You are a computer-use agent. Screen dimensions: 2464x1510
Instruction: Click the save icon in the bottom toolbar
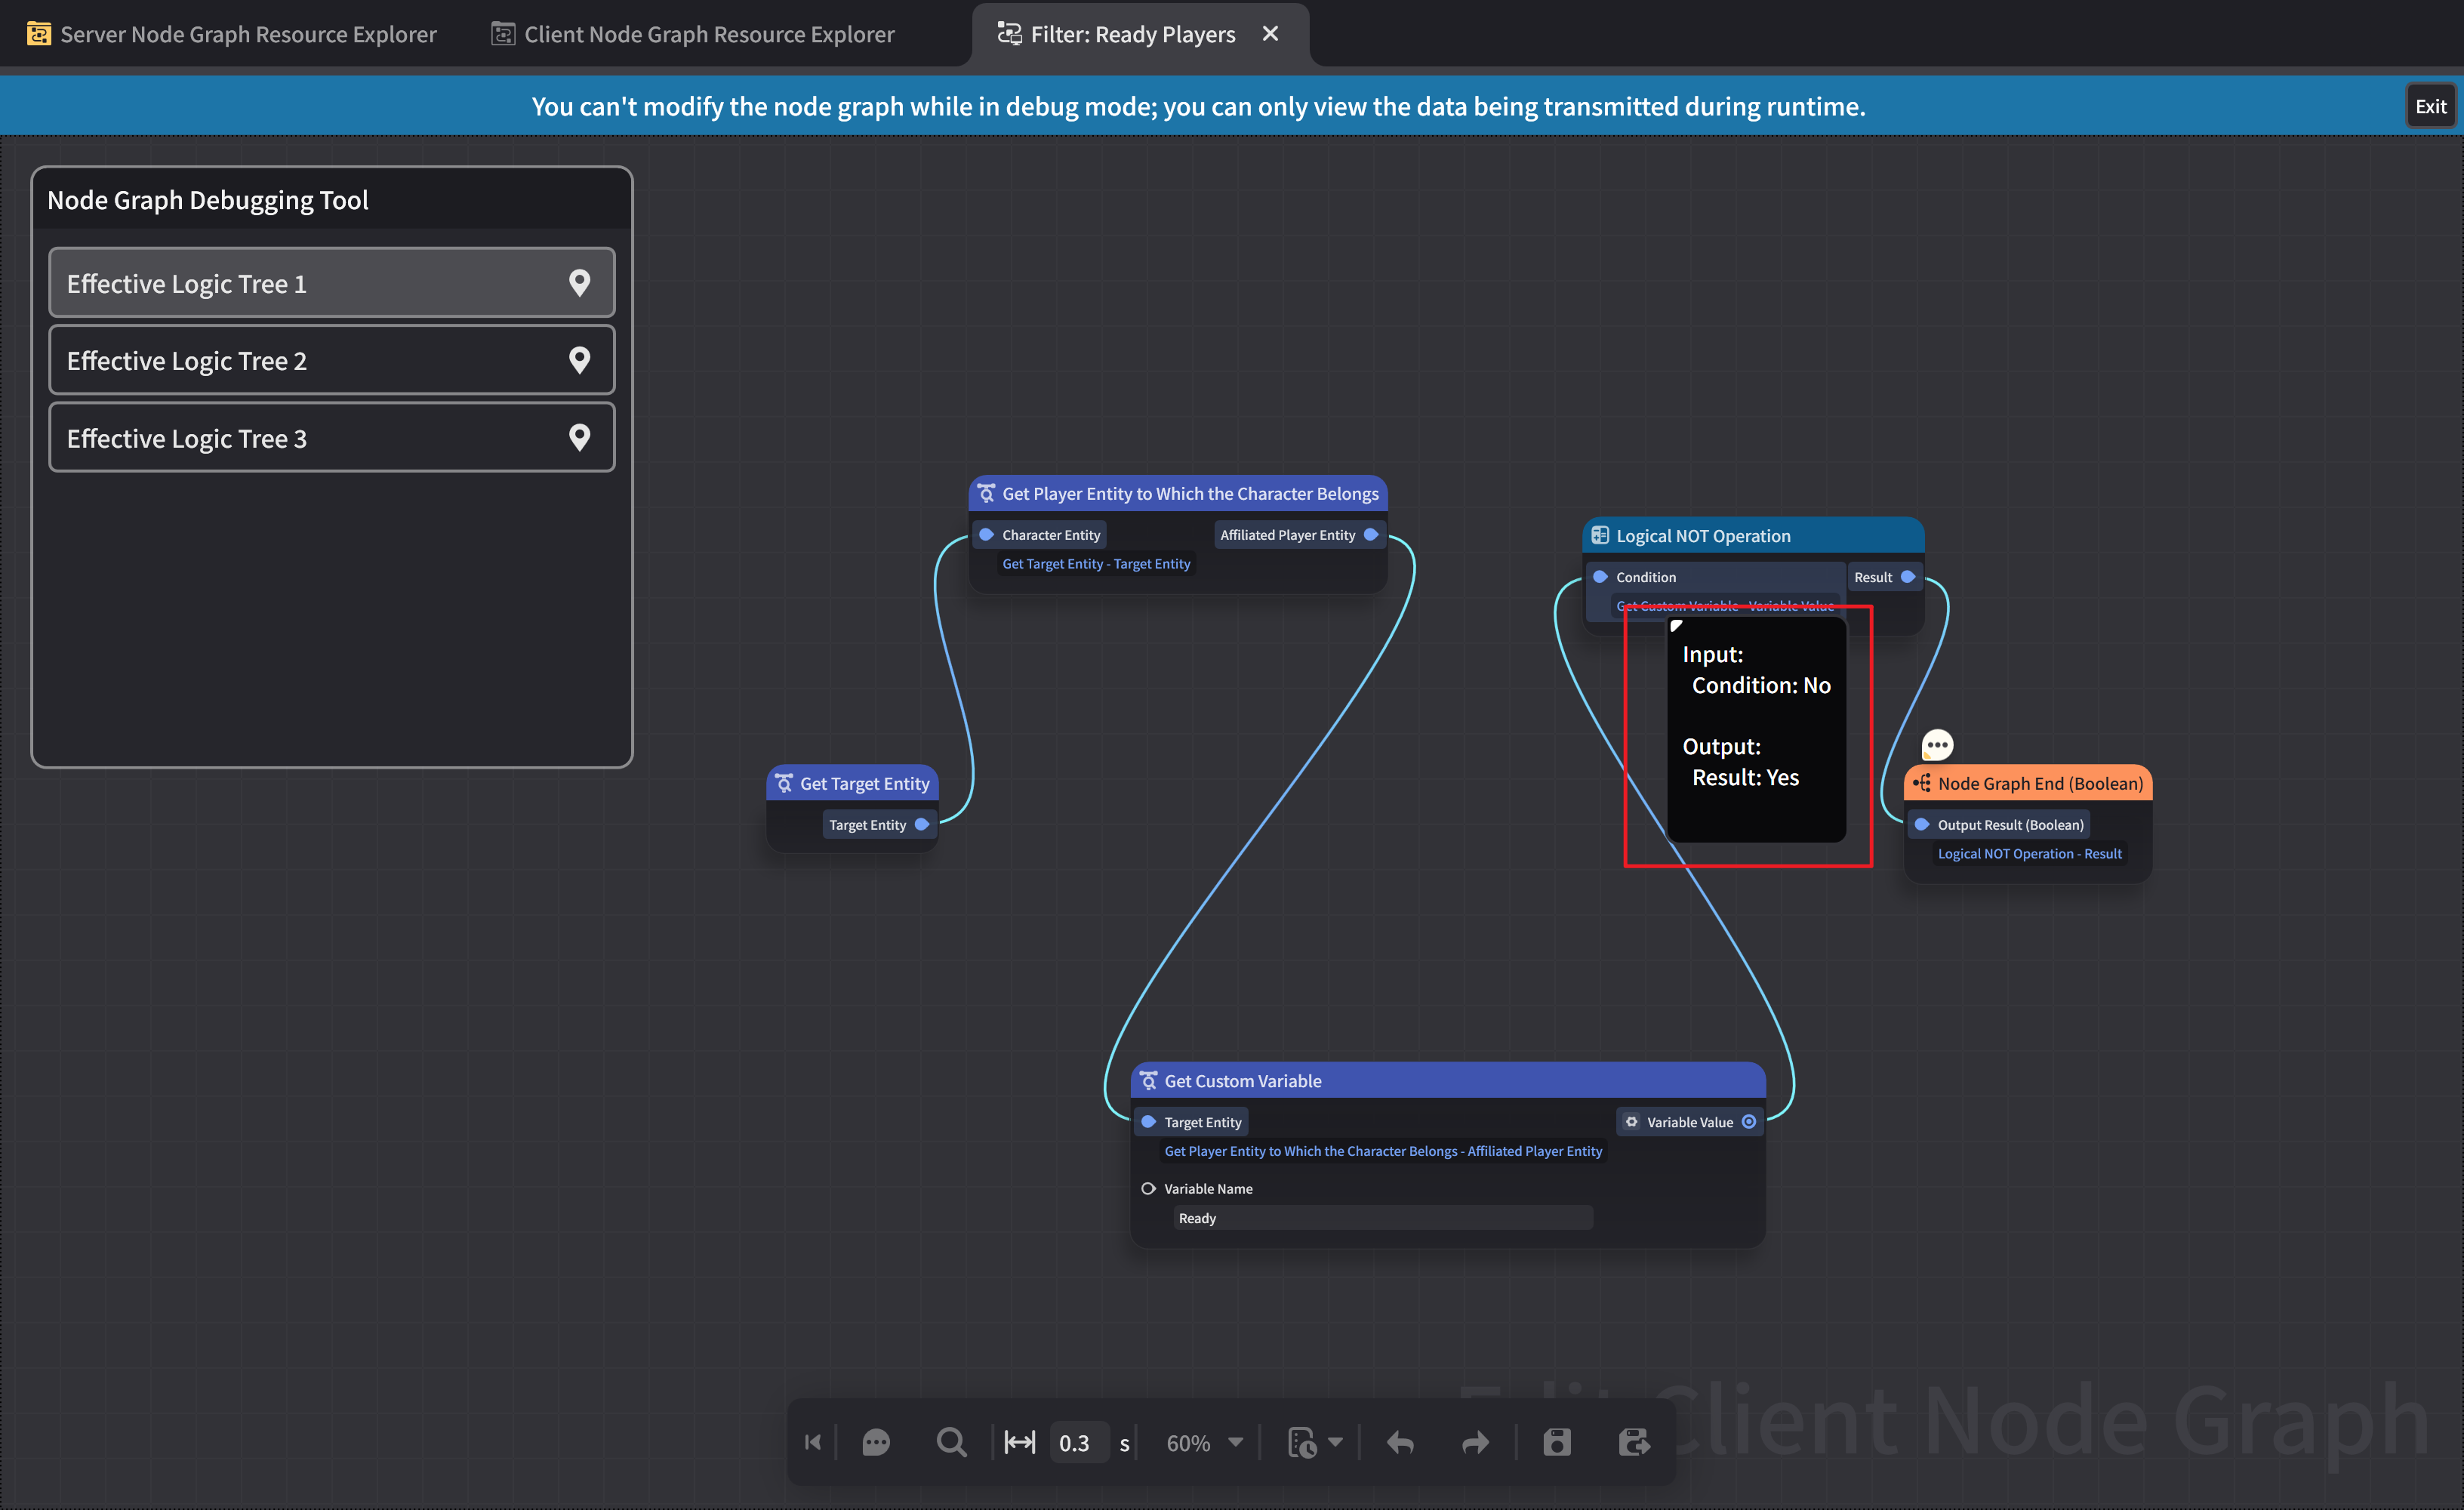(x=1557, y=1442)
